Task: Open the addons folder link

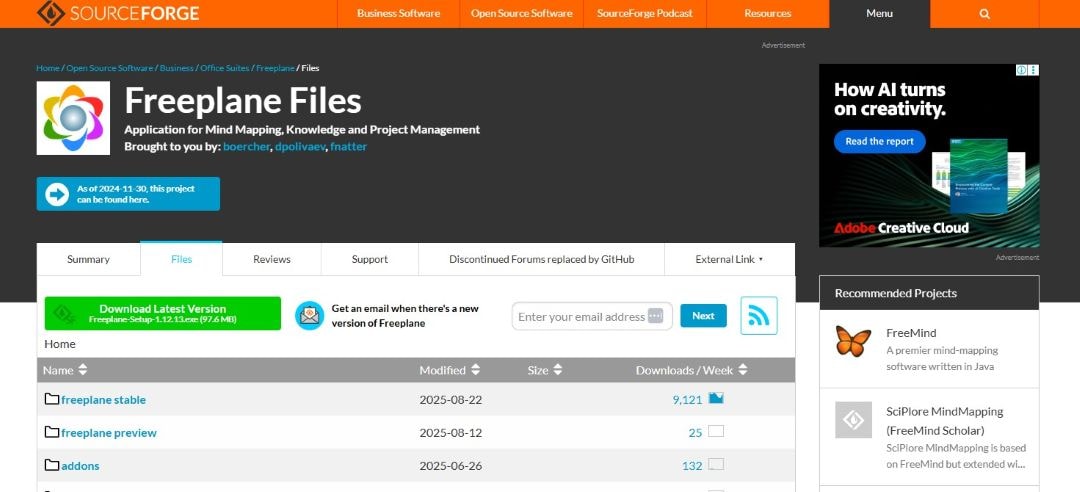Action: [x=80, y=466]
